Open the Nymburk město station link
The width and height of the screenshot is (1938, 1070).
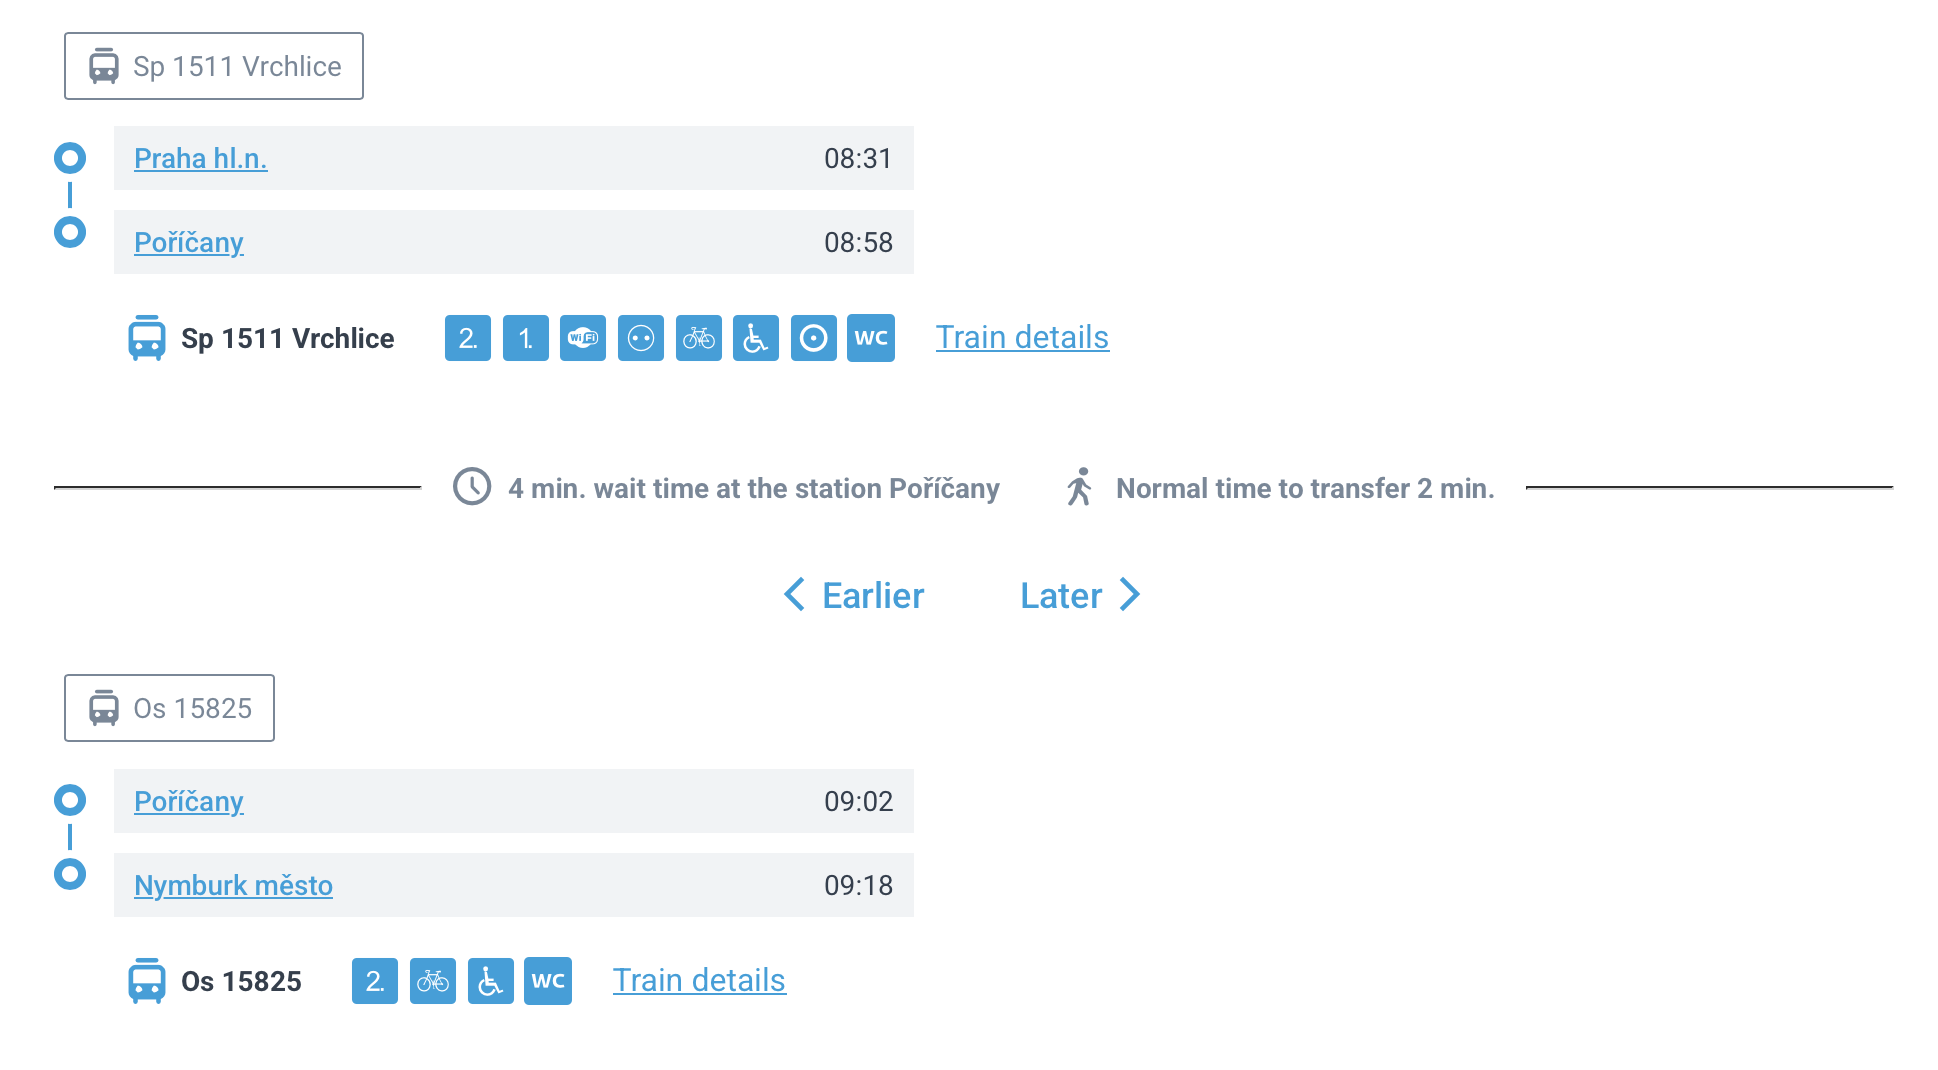[x=233, y=885]
